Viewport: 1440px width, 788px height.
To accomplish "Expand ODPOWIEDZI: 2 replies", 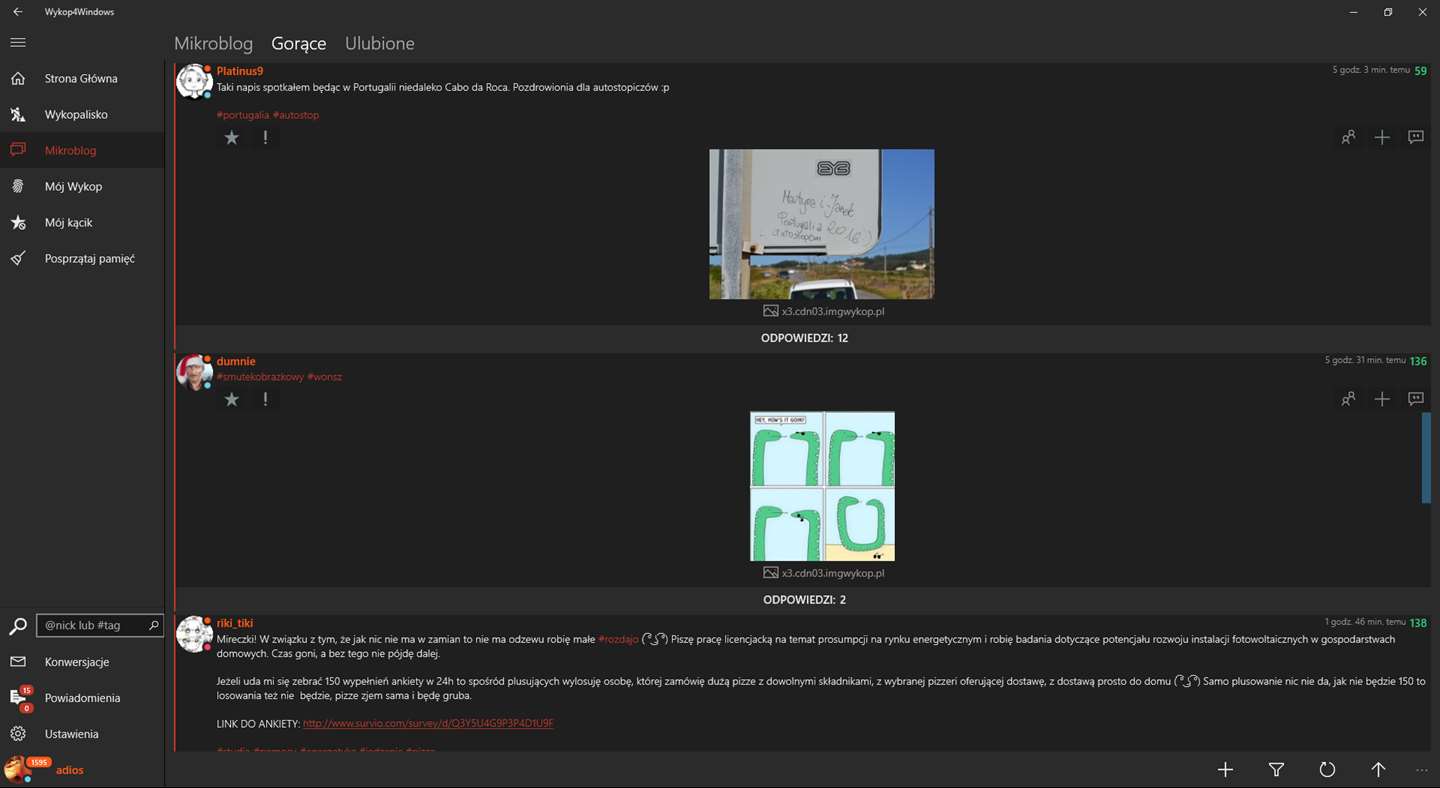I will click(804, 600).
